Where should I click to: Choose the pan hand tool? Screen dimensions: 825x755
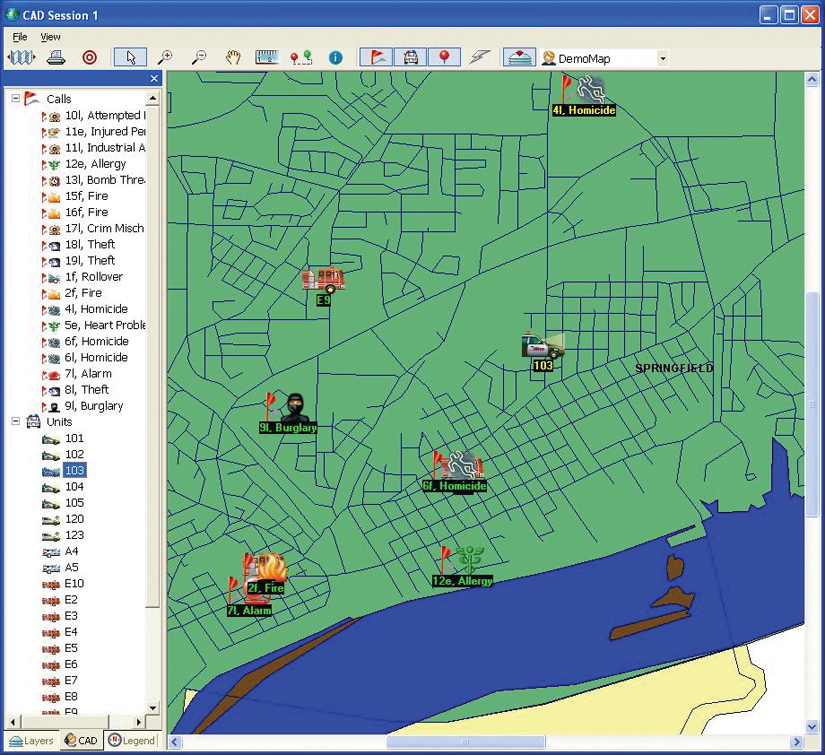point(233,58)
